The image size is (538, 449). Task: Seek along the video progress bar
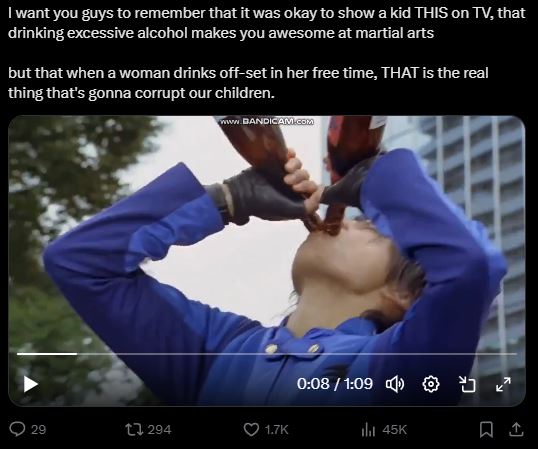tap(267, 353)
